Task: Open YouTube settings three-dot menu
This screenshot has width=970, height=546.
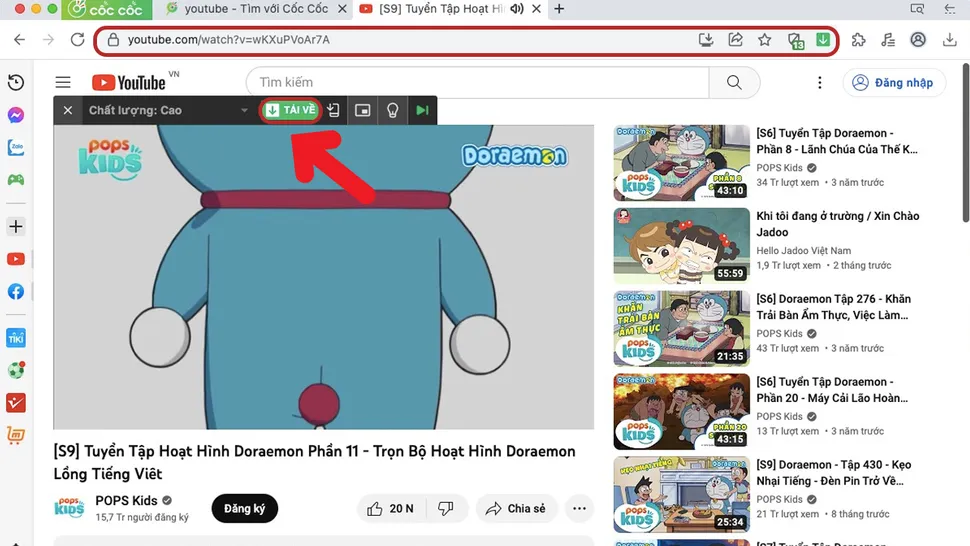Action: pos(820,83)
